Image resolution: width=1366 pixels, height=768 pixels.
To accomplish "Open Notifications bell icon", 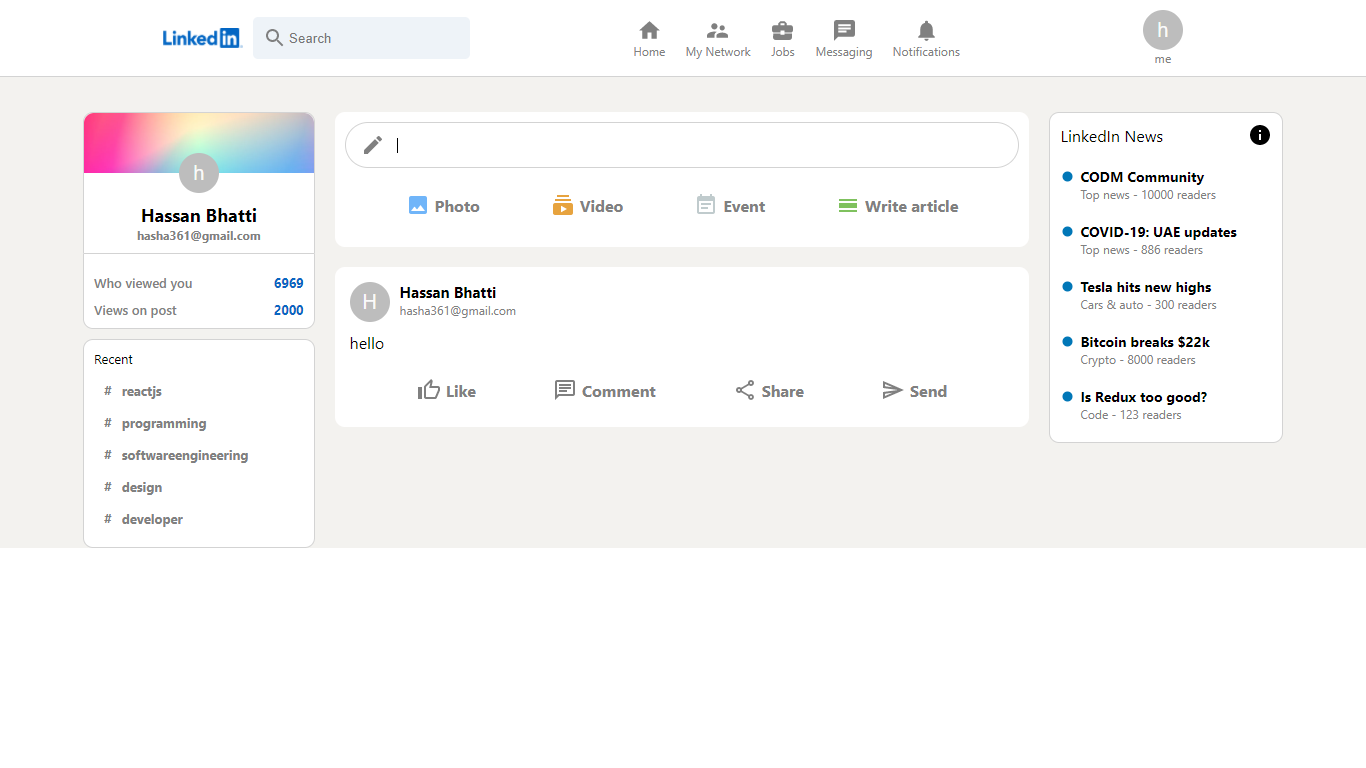I will [x=926, y=30].
